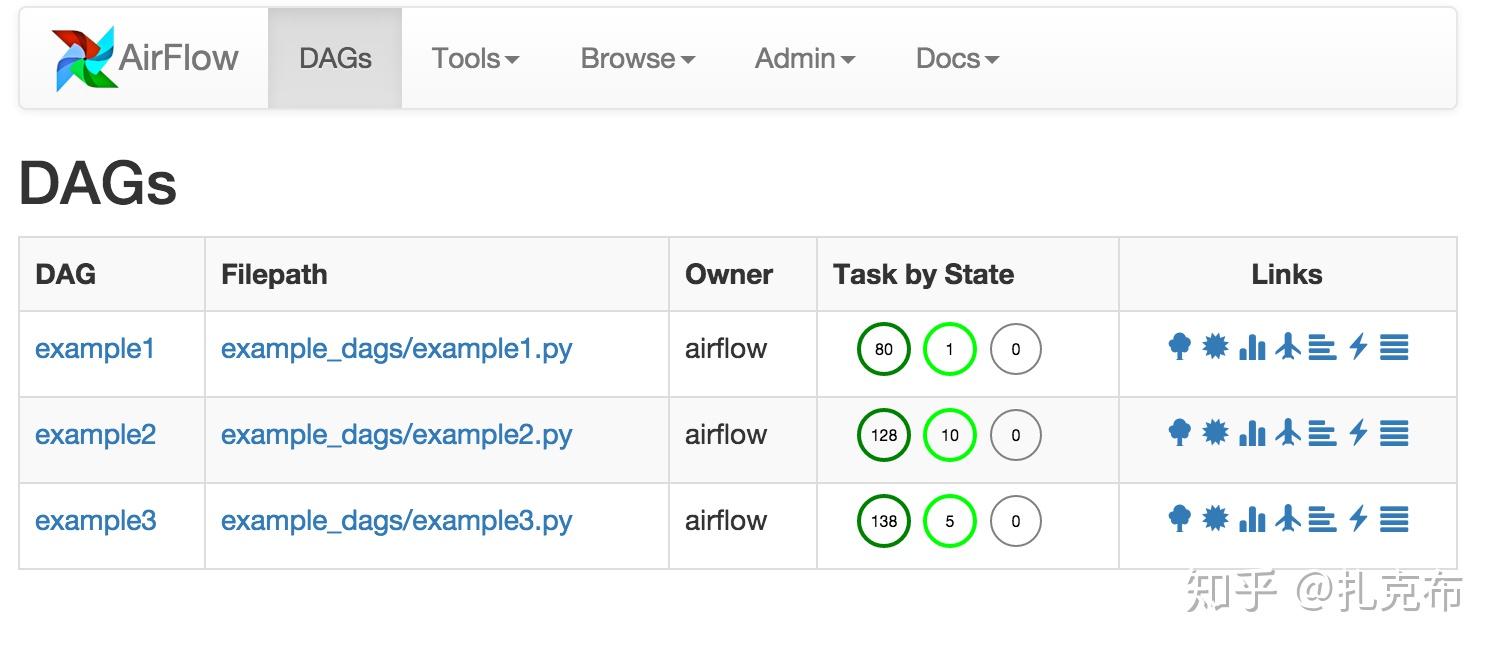Open the Tools dropdown menu
Image resolution: width=1502 pixels, height=652 pixels.
pyautogui.click(x=474, y=59)
